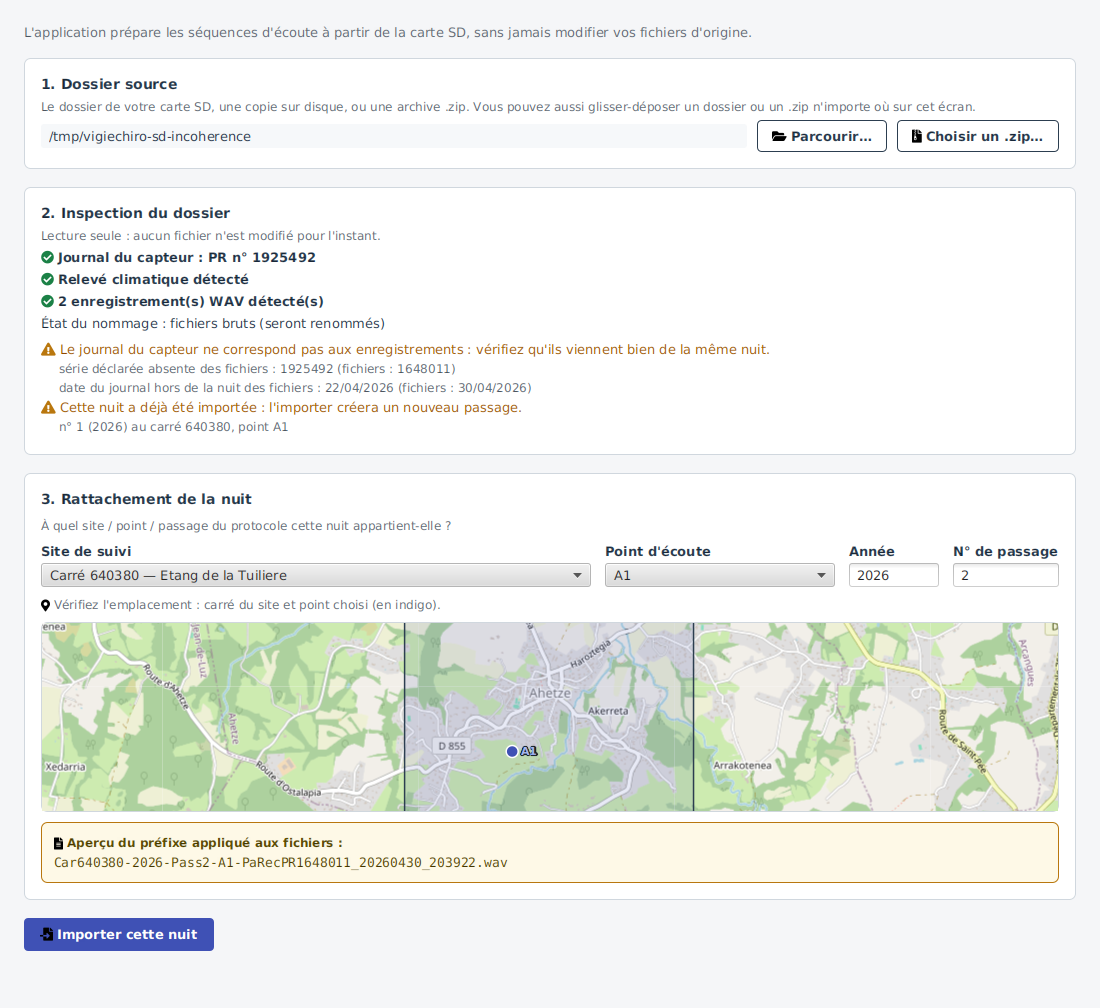Click the file name preview Car640380-2026-Pass2-A1 text

281,863
